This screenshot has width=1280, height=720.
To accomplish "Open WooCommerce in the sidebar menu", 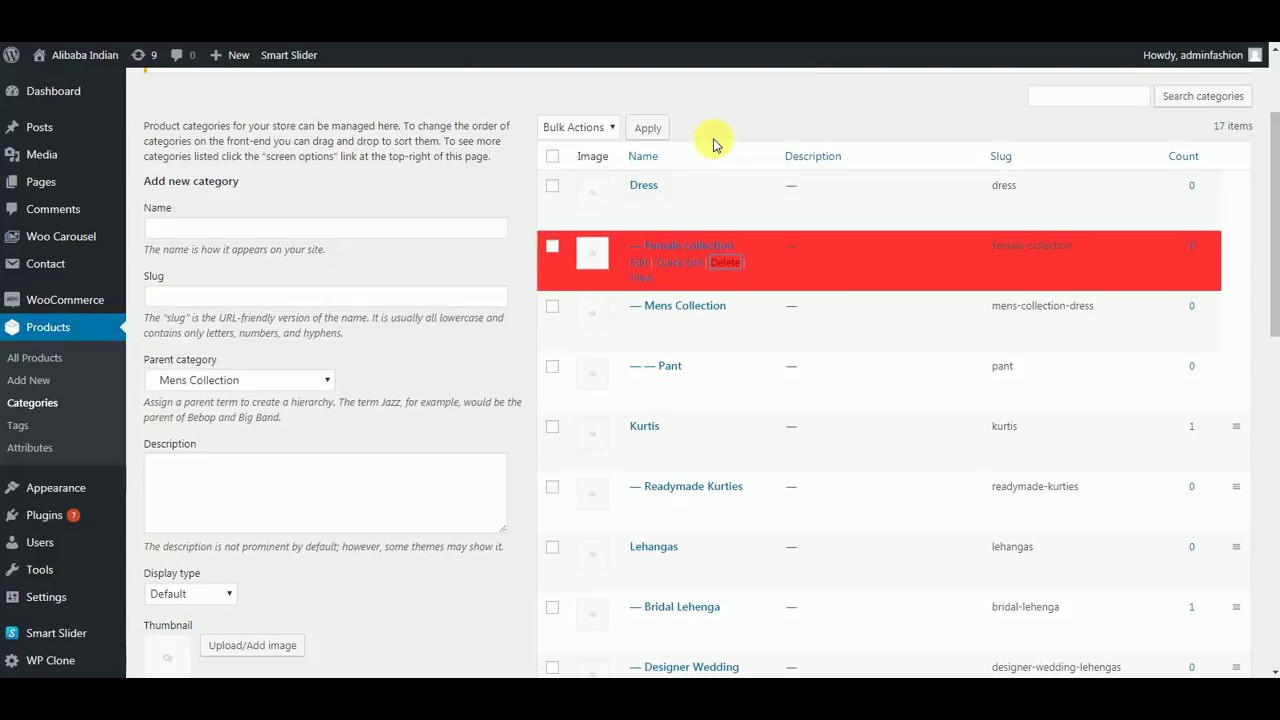I will 64,300.
